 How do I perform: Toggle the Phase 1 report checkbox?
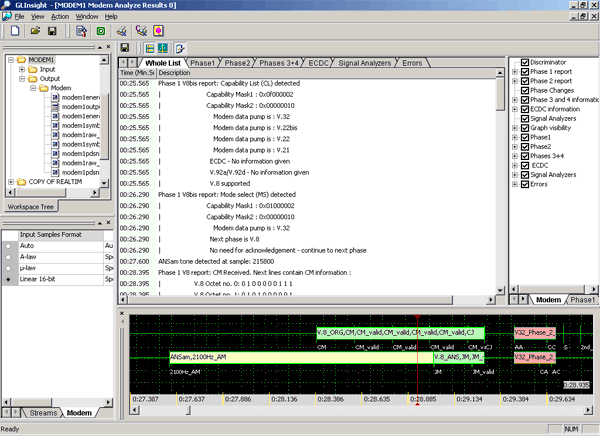[x=525, y=72]
